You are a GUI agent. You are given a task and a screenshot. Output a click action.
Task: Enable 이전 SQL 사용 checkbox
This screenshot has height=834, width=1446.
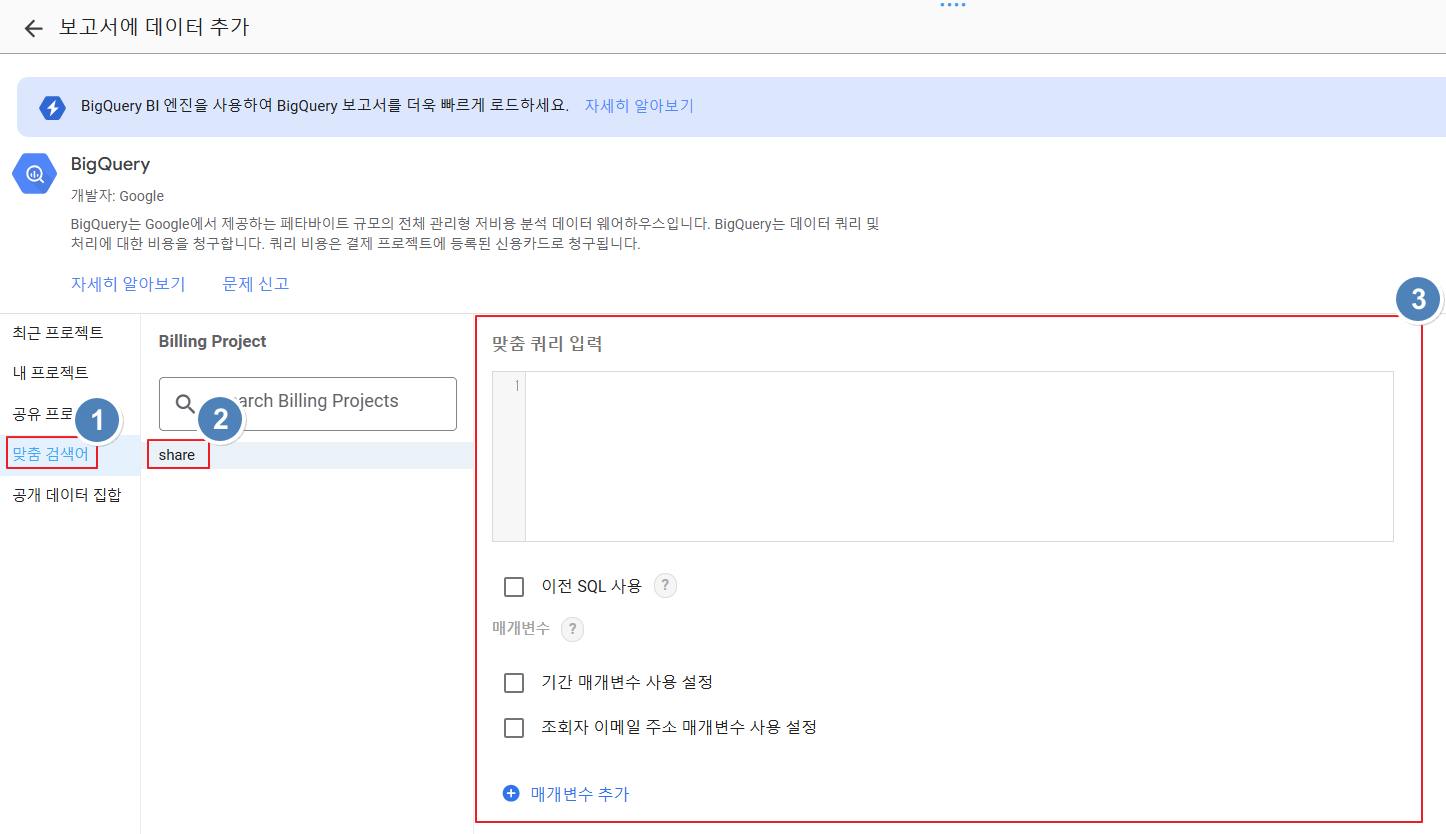click(514, 587)
